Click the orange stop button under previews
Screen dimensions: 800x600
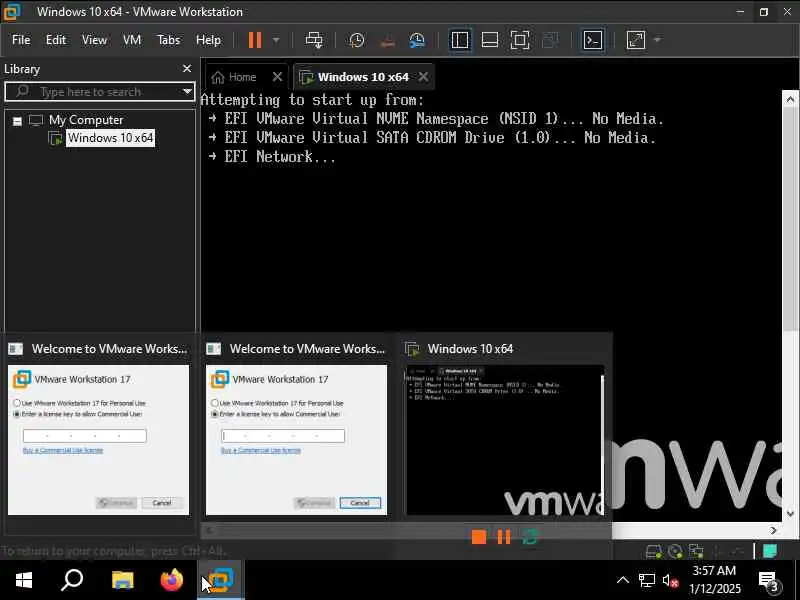[x=479, y=537]
